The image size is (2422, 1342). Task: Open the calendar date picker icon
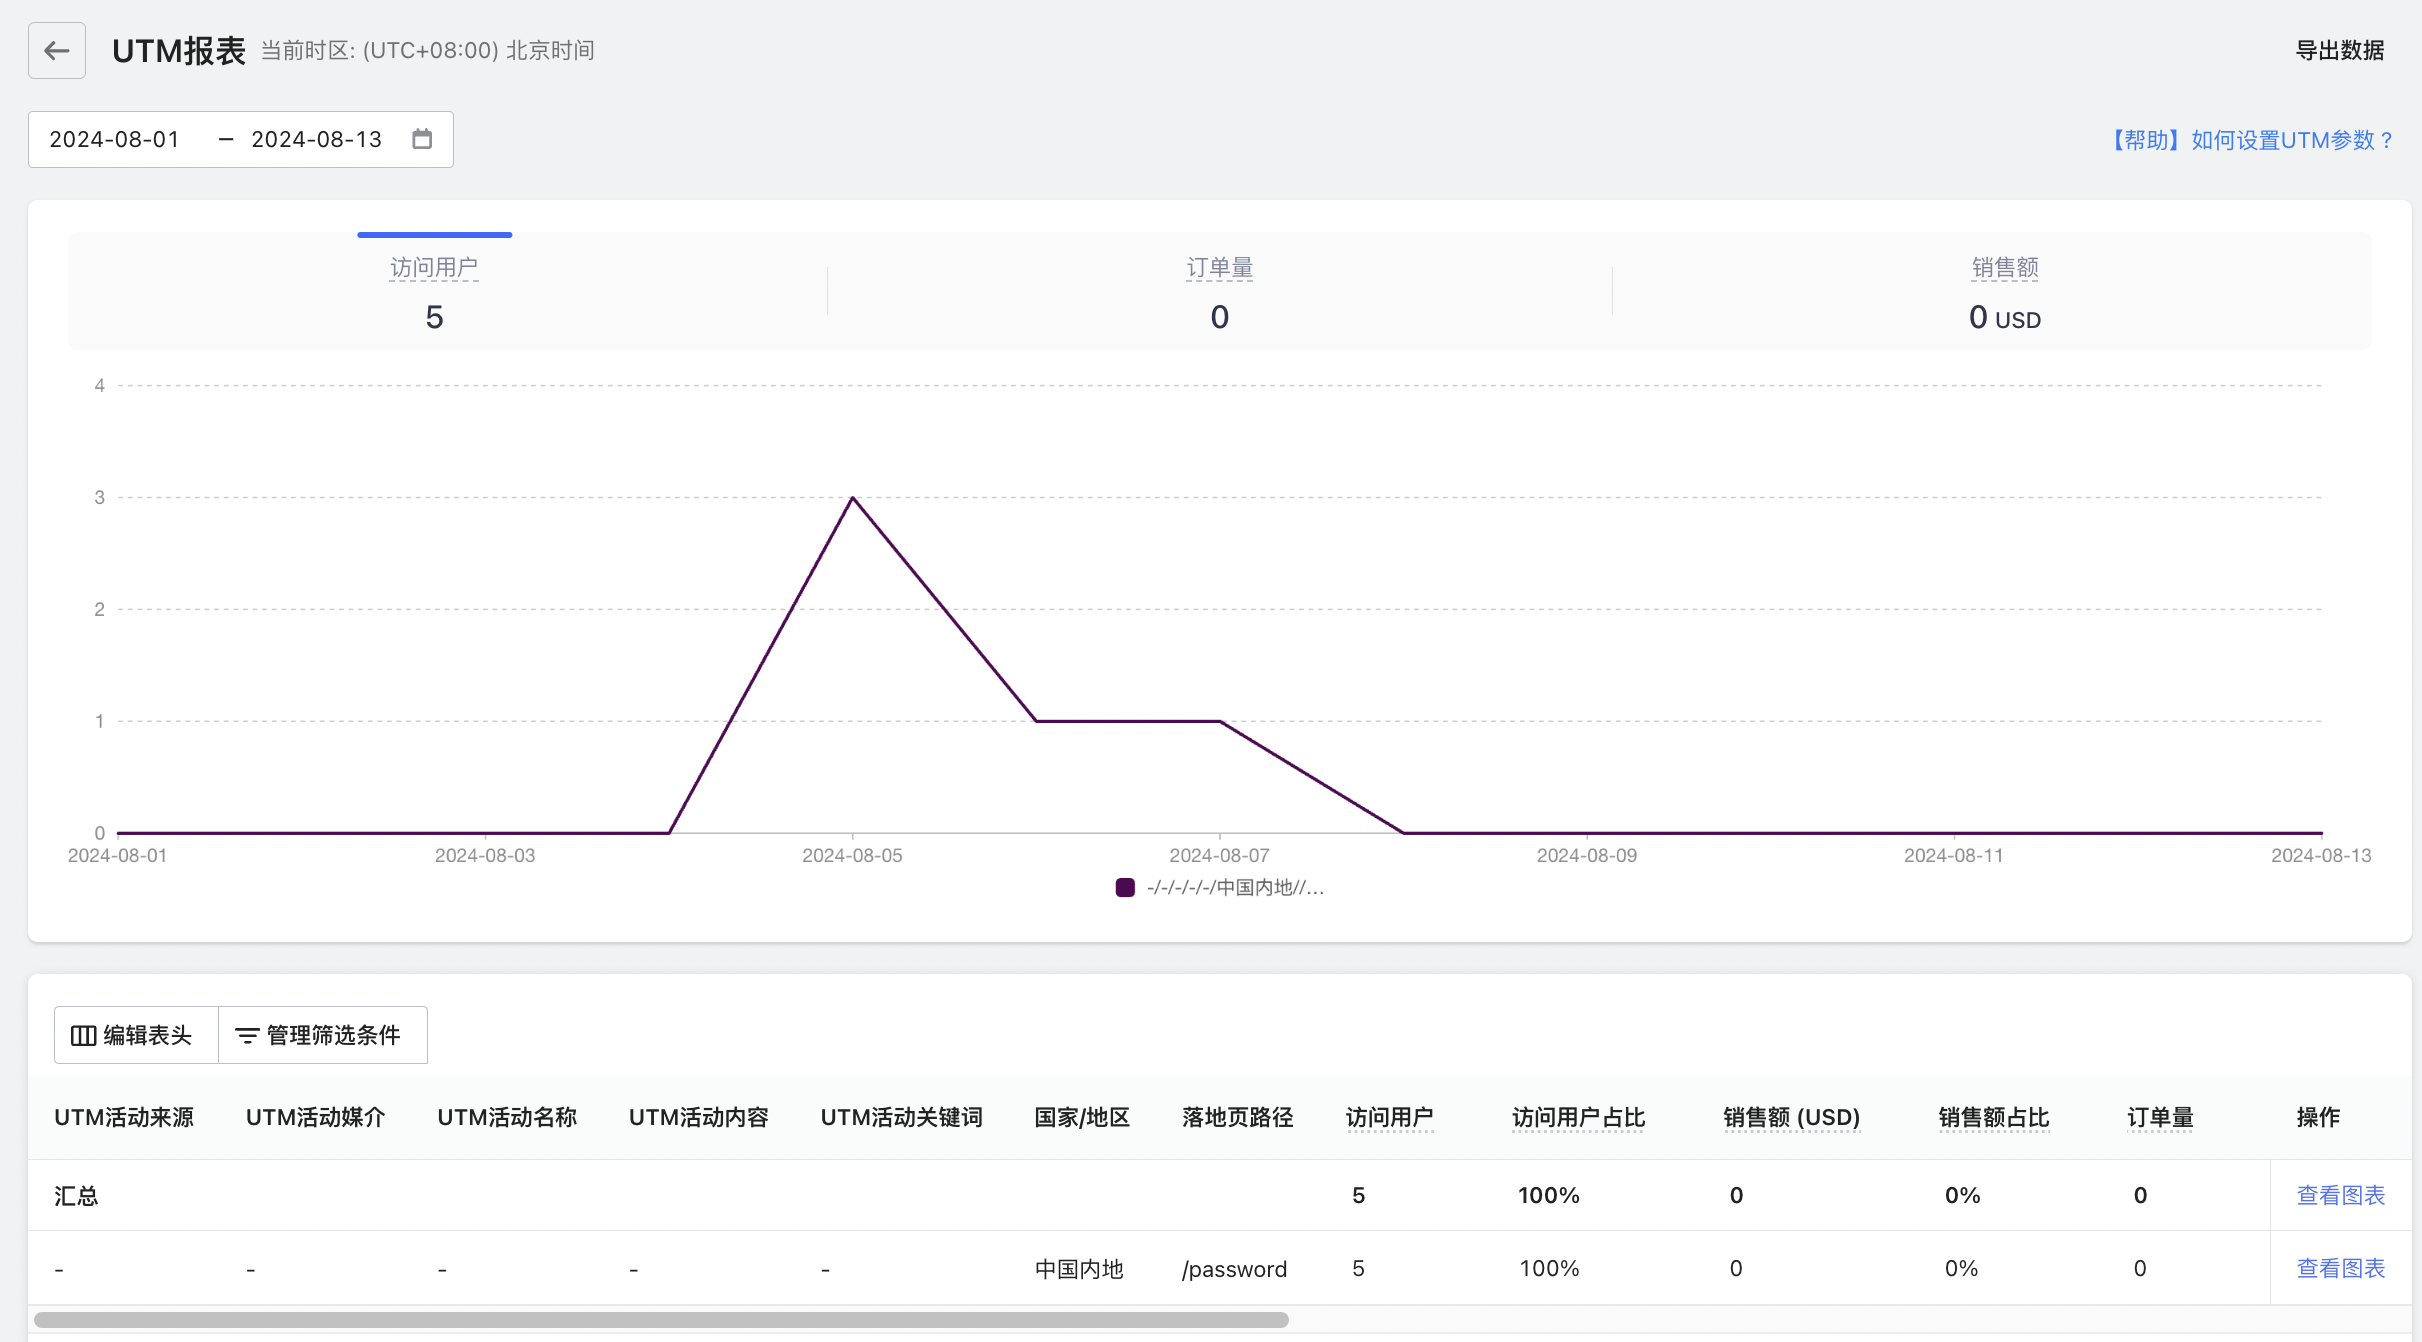[x=422, y=139]
